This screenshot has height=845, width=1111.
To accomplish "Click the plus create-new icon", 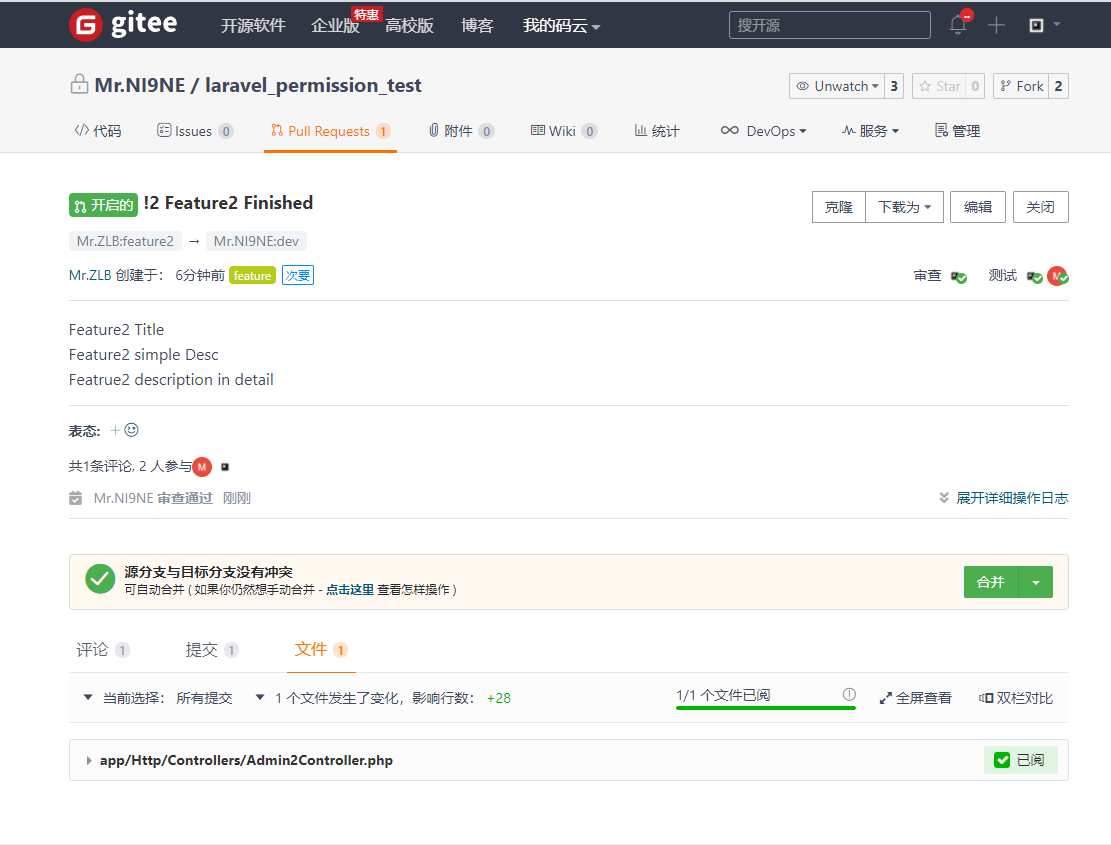I will 996,25.
